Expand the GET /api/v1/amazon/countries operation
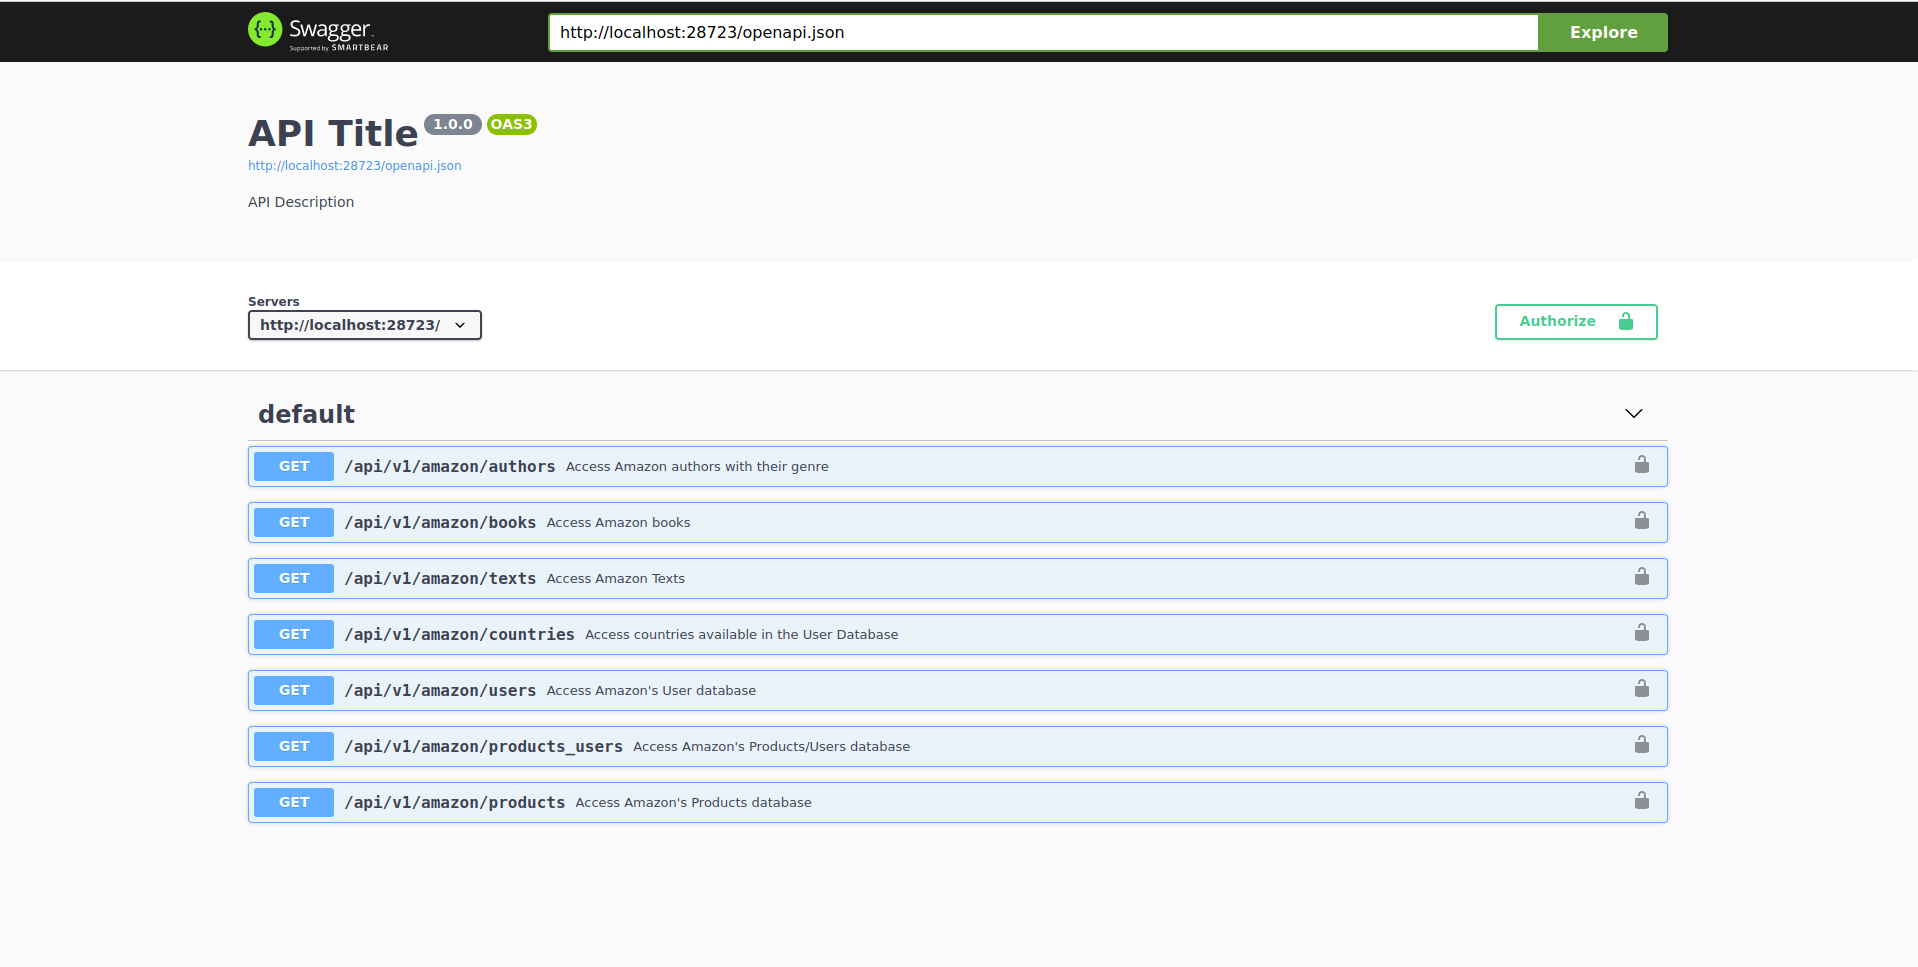 coord(459,635)
